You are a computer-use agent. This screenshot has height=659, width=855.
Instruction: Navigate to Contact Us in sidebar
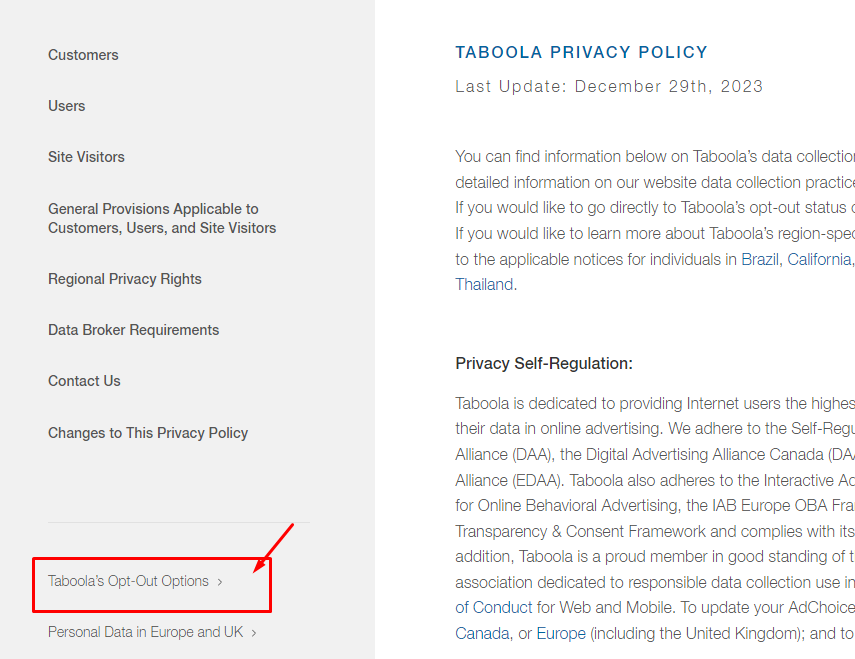[x=84, y=381]
